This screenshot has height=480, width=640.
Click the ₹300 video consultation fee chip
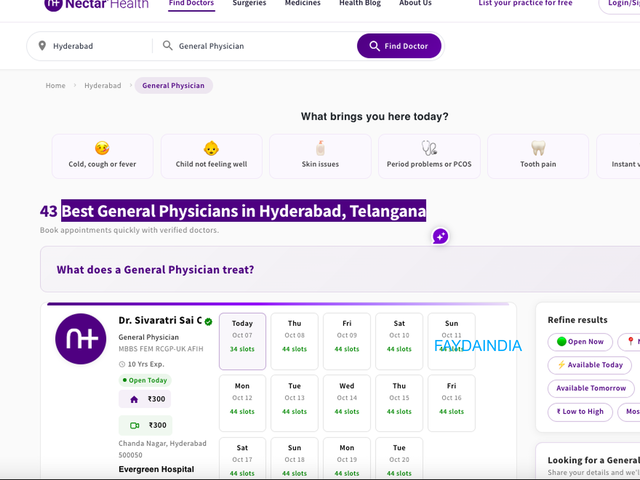click(x=145, y=425)
